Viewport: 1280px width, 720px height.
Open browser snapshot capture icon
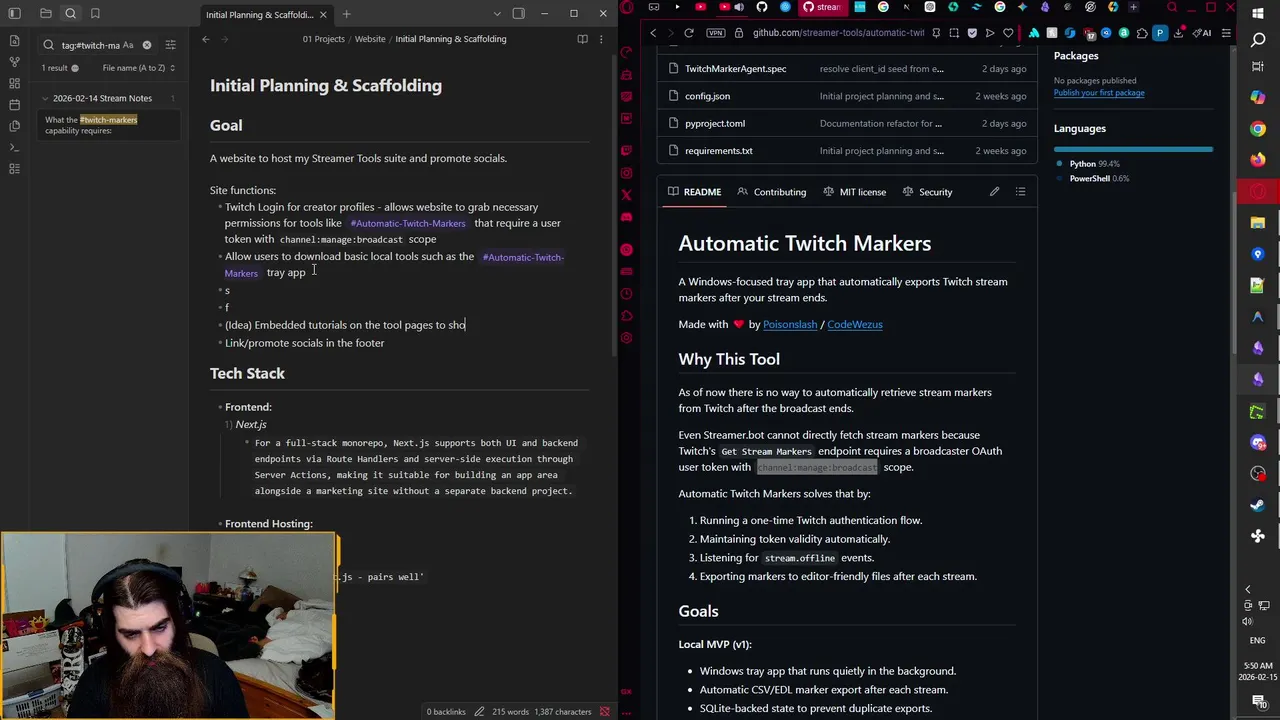pos(954,33)
